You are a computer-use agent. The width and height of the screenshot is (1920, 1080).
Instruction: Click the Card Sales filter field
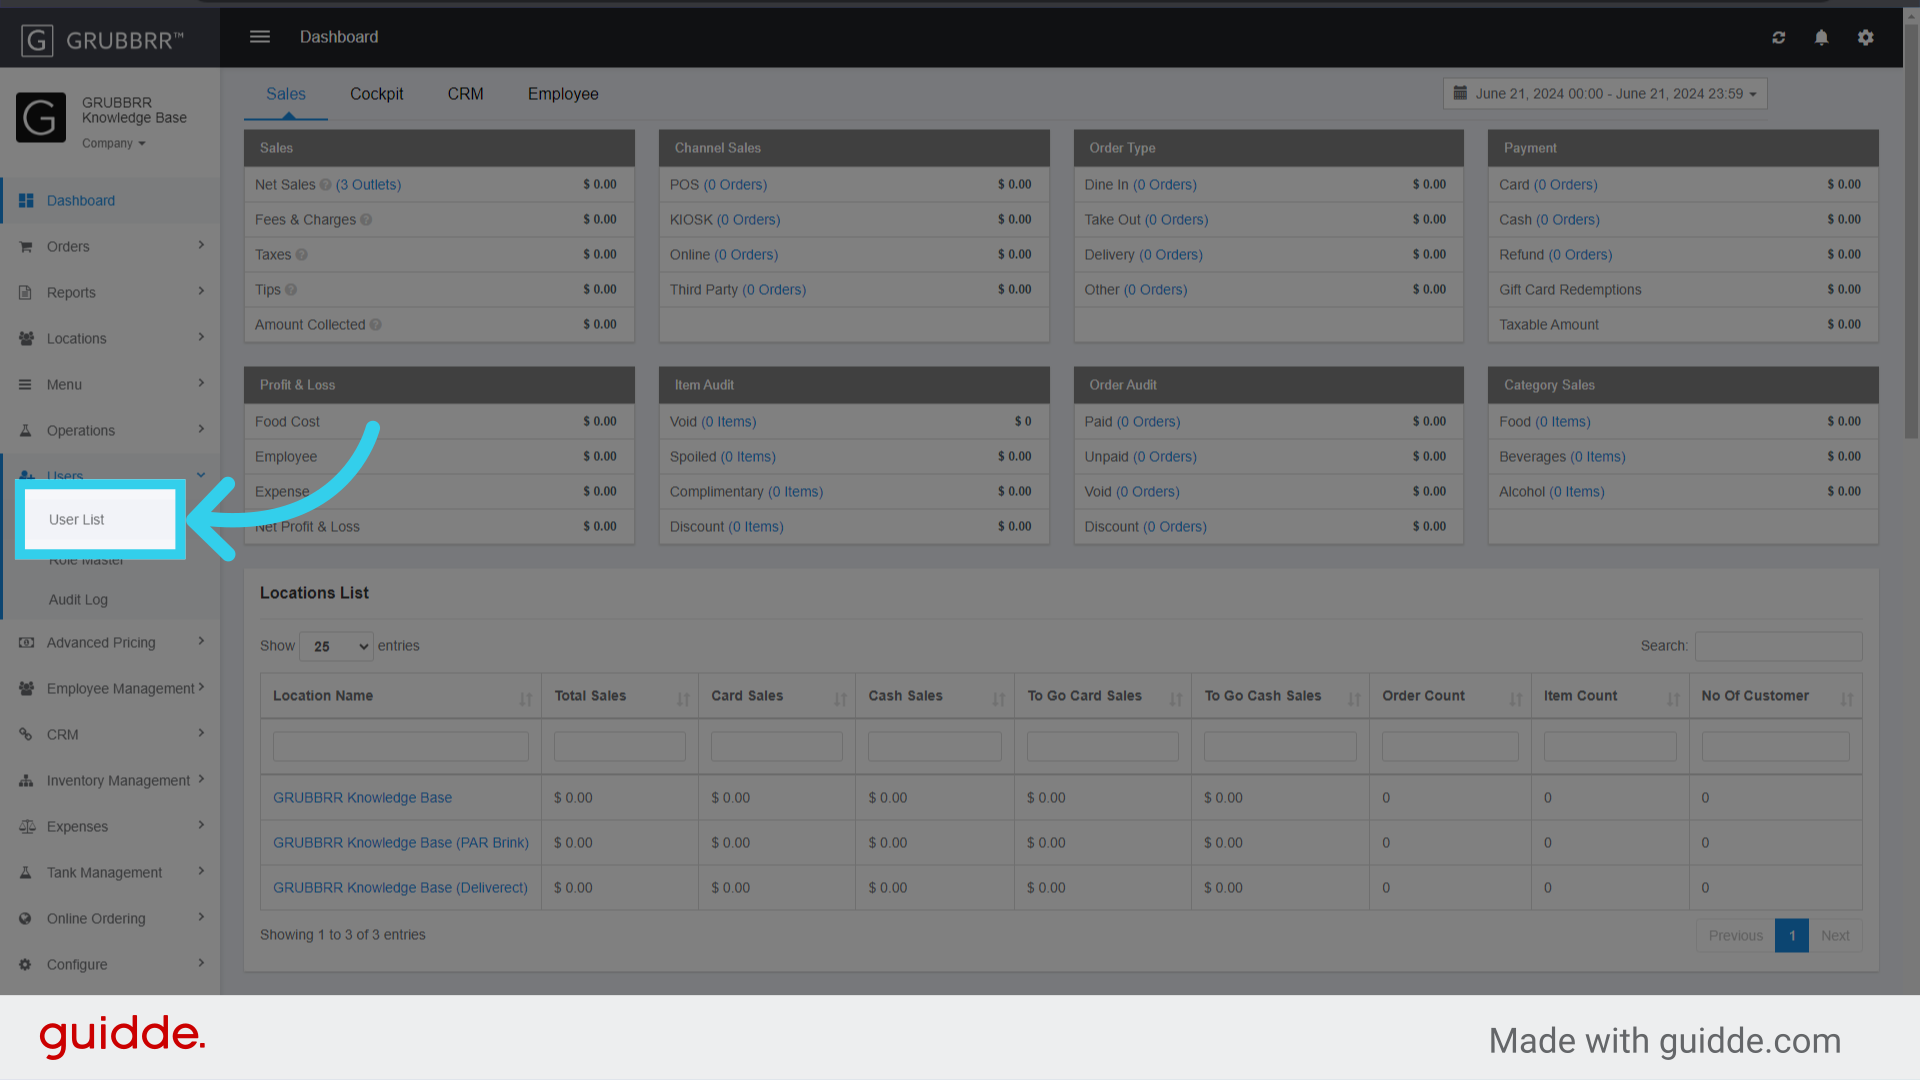pos(776,746)
